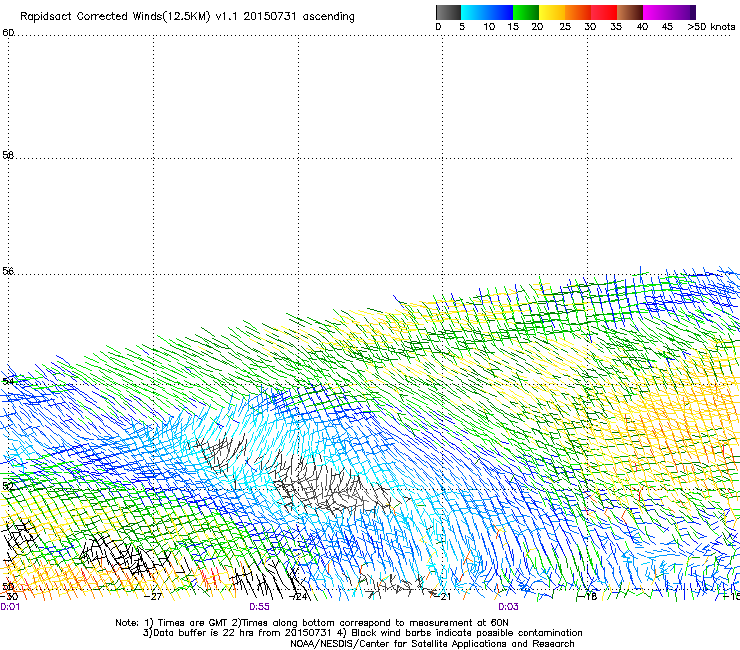Click the '45' label under the color bar

(667, 27)
